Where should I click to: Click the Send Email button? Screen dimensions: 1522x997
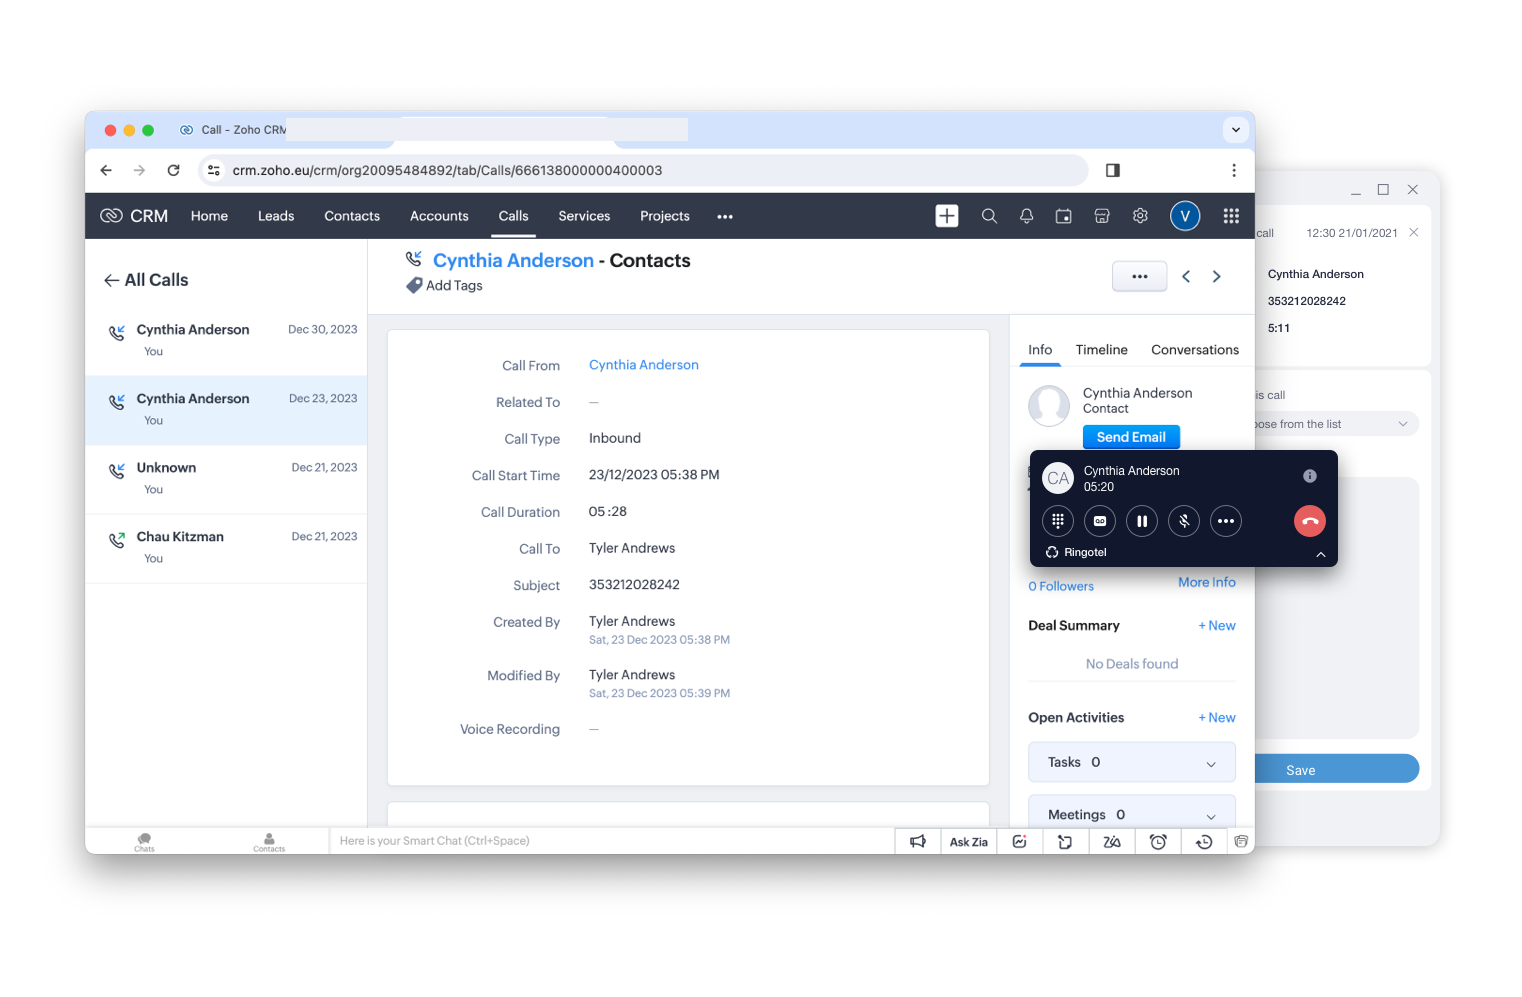point(1131,437)
